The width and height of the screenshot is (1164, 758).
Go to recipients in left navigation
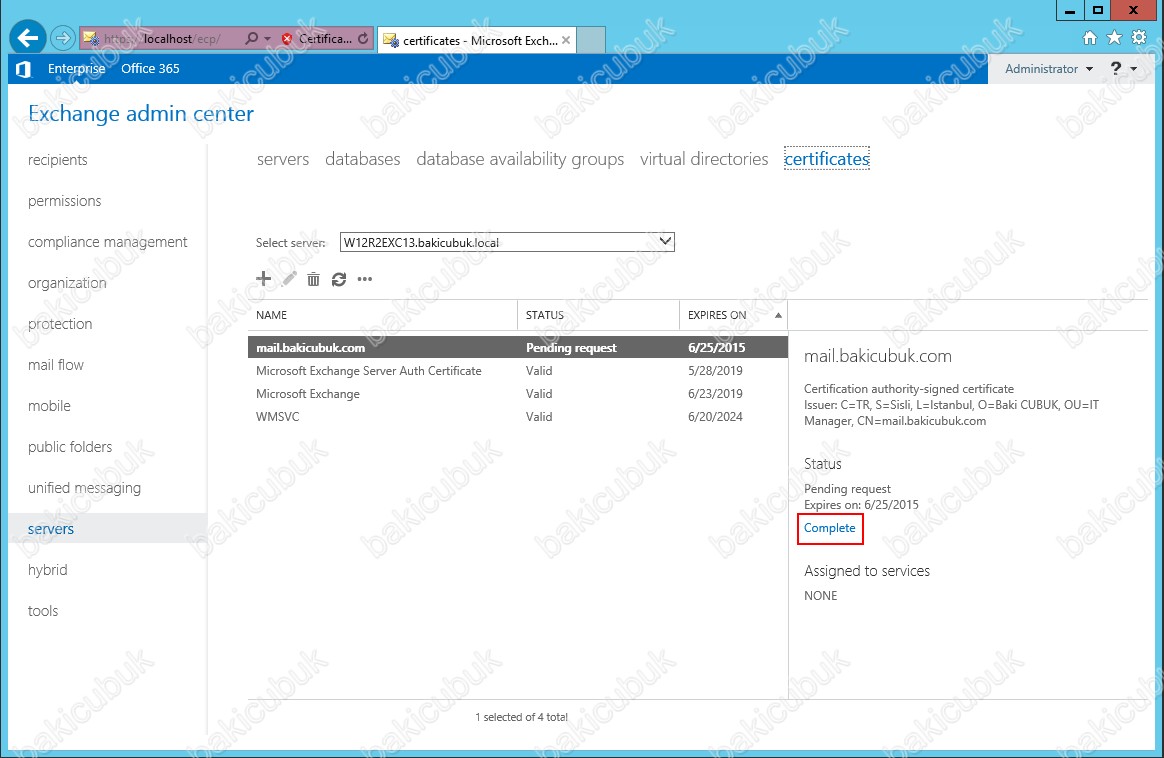57,160
